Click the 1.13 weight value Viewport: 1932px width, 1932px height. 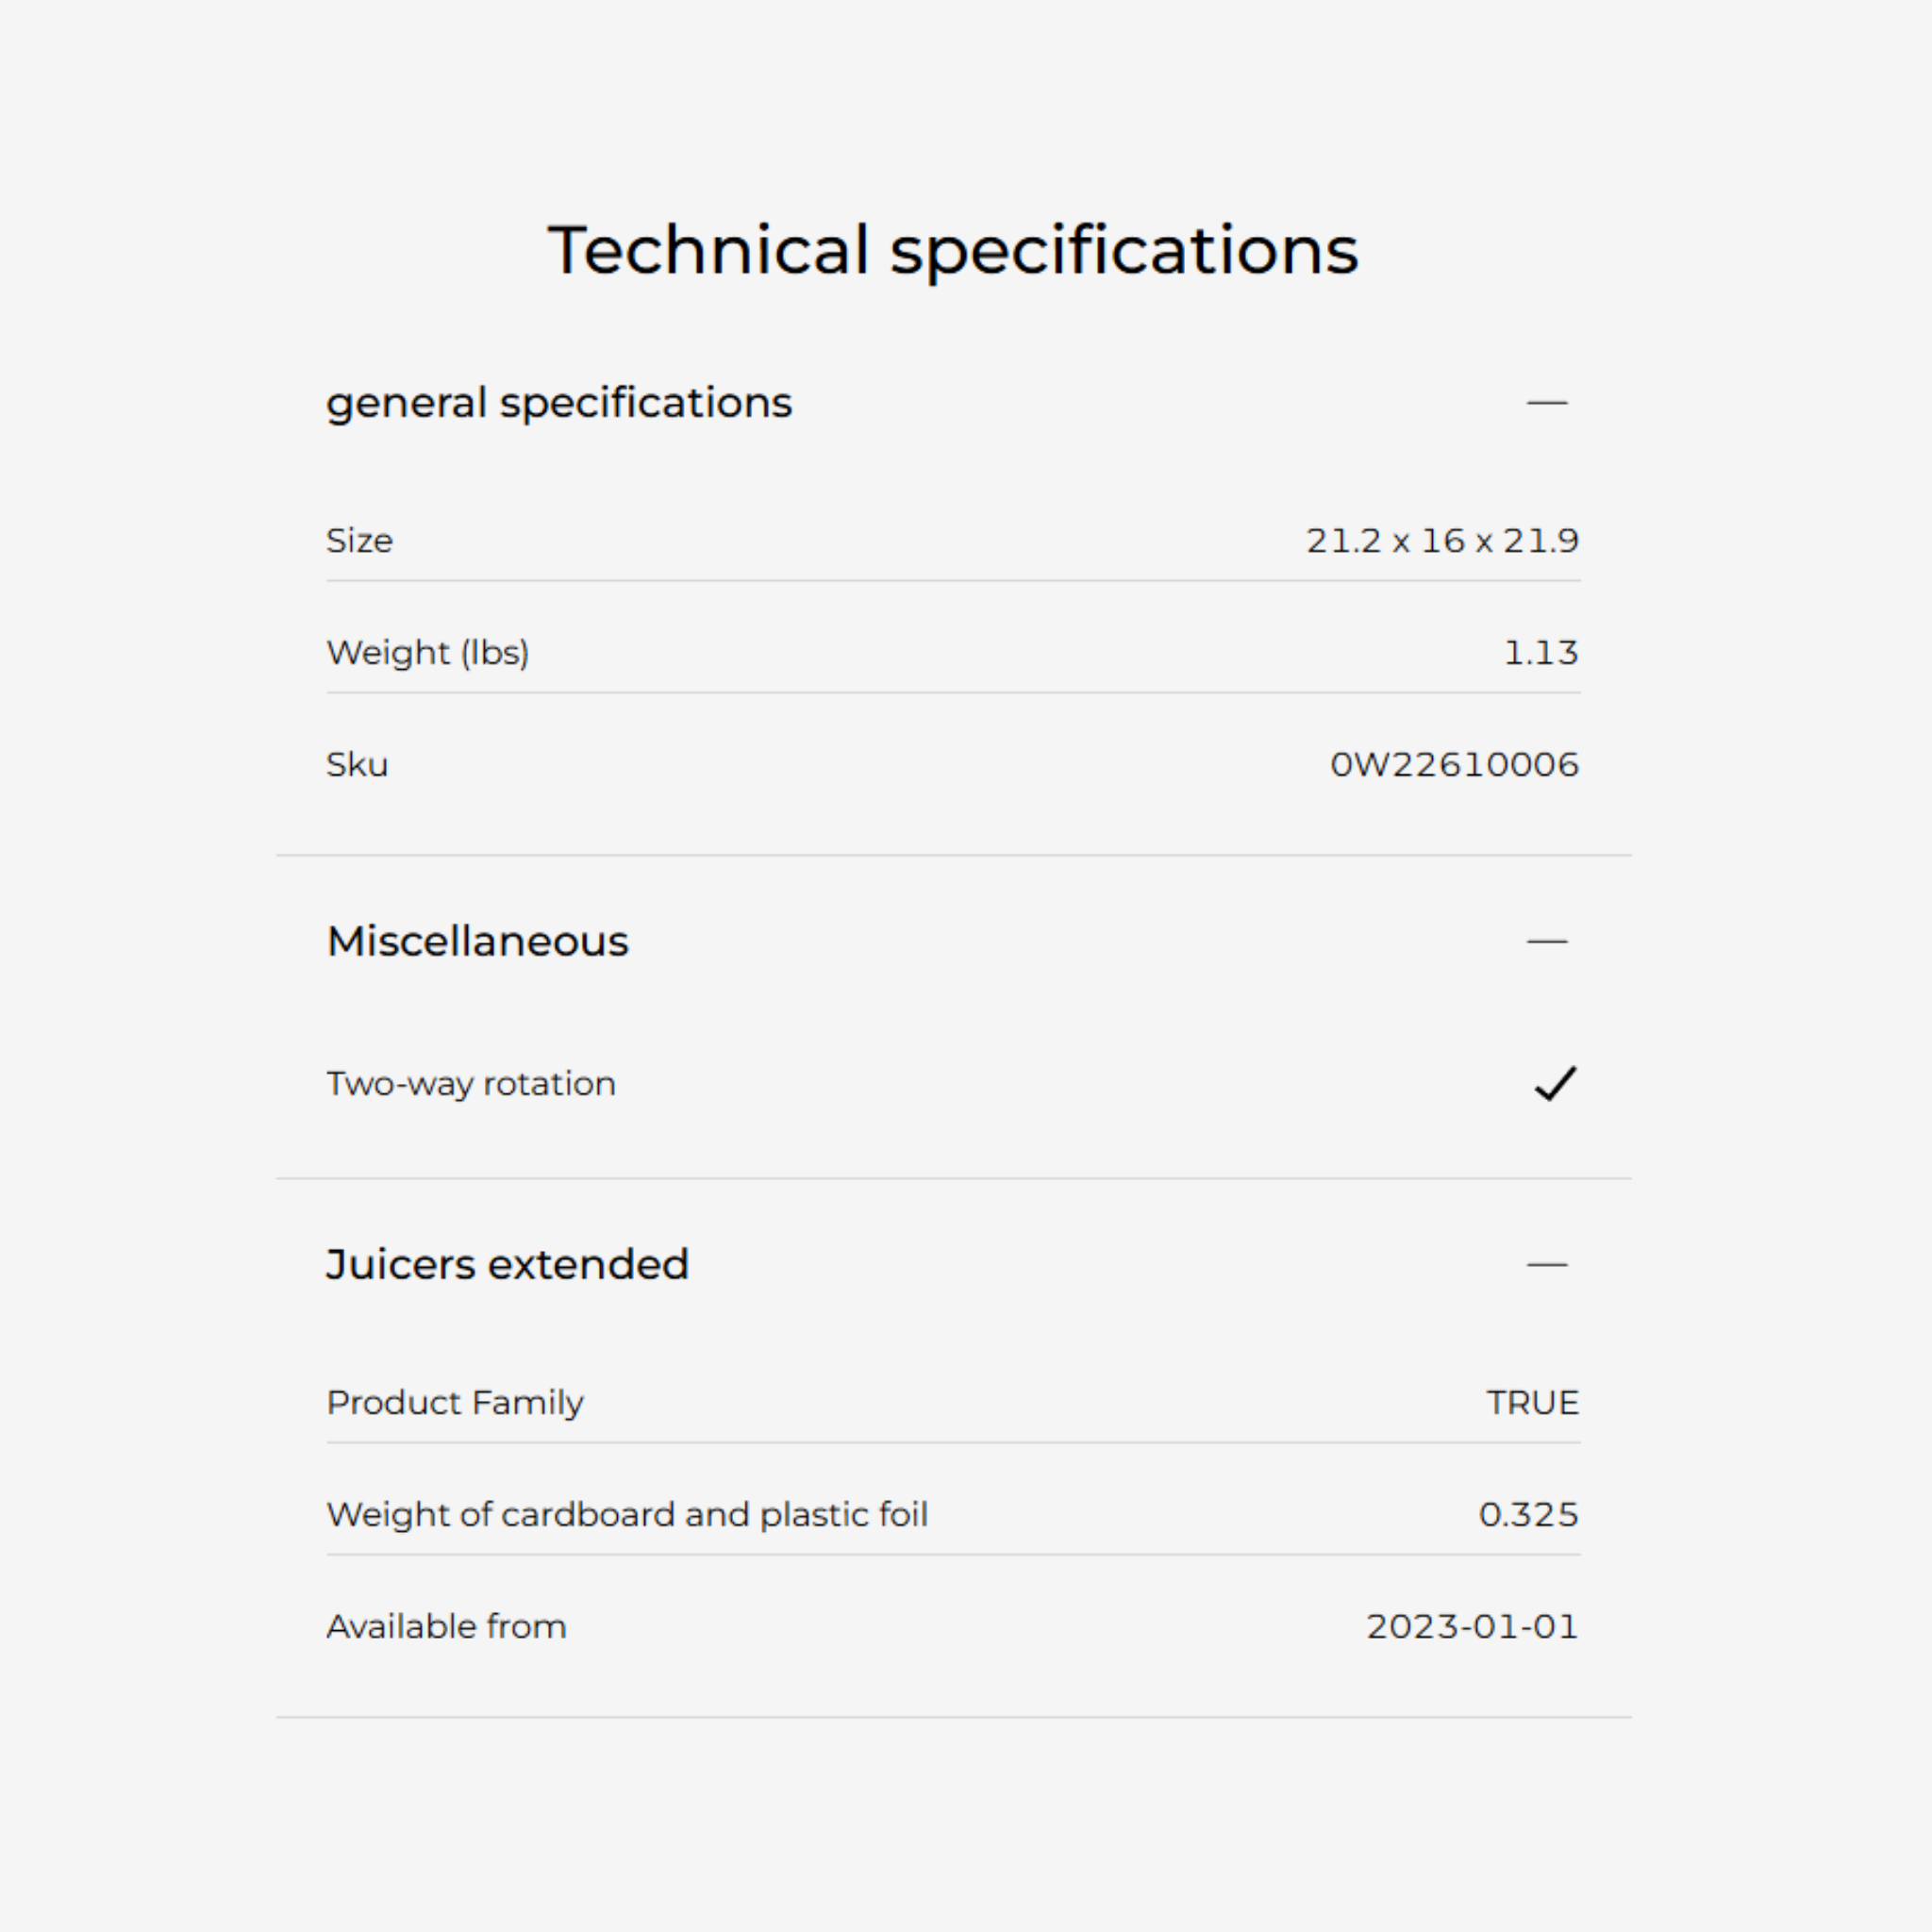pos(1541,653)
